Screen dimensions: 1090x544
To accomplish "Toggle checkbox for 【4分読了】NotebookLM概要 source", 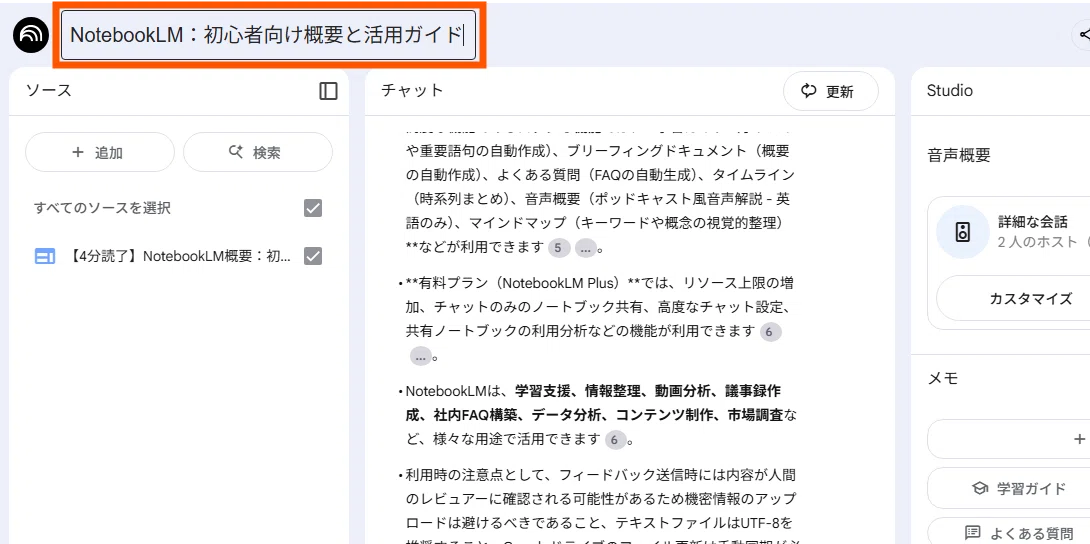I will pyautogui.click(x=313, y=256).
